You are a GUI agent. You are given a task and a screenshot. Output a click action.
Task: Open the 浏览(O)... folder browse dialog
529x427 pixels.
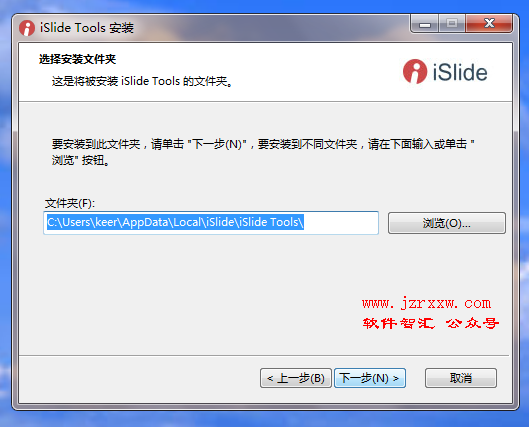(x=446, y=223)
